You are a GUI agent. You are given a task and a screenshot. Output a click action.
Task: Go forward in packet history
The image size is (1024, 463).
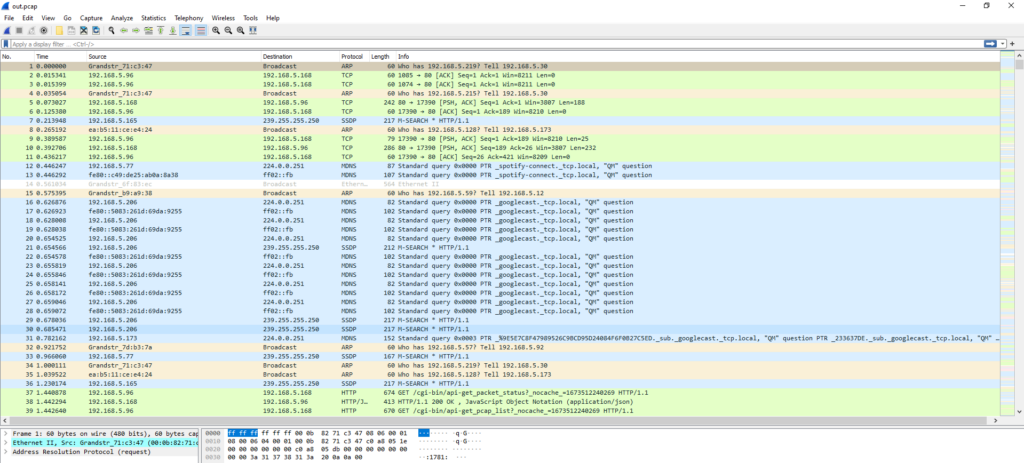click(x=136, y=30)
